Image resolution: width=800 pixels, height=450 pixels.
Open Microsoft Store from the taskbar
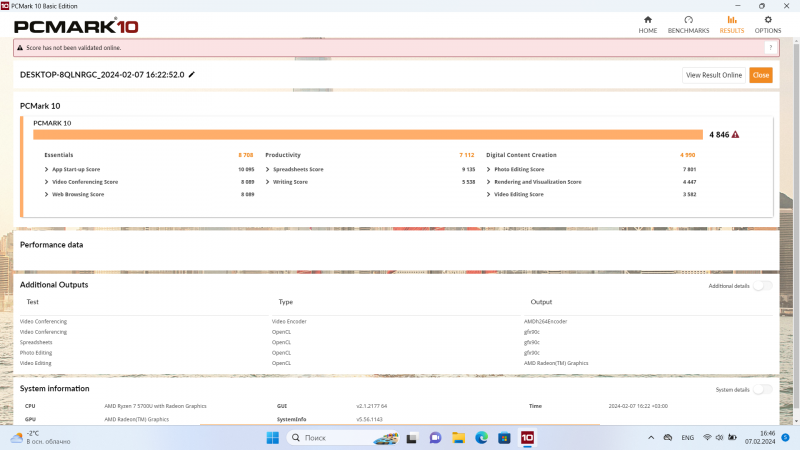pyautogui.click(x=504, y=438)
